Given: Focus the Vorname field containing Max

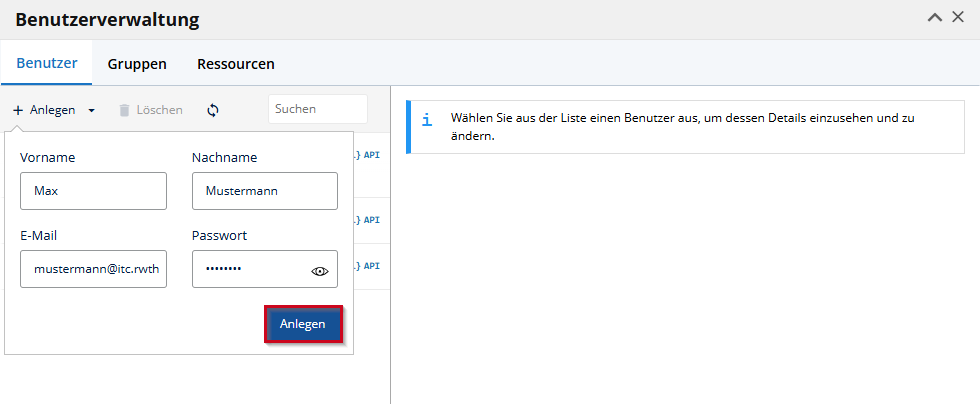Looking at the screenshot, I should click(93, 191).
